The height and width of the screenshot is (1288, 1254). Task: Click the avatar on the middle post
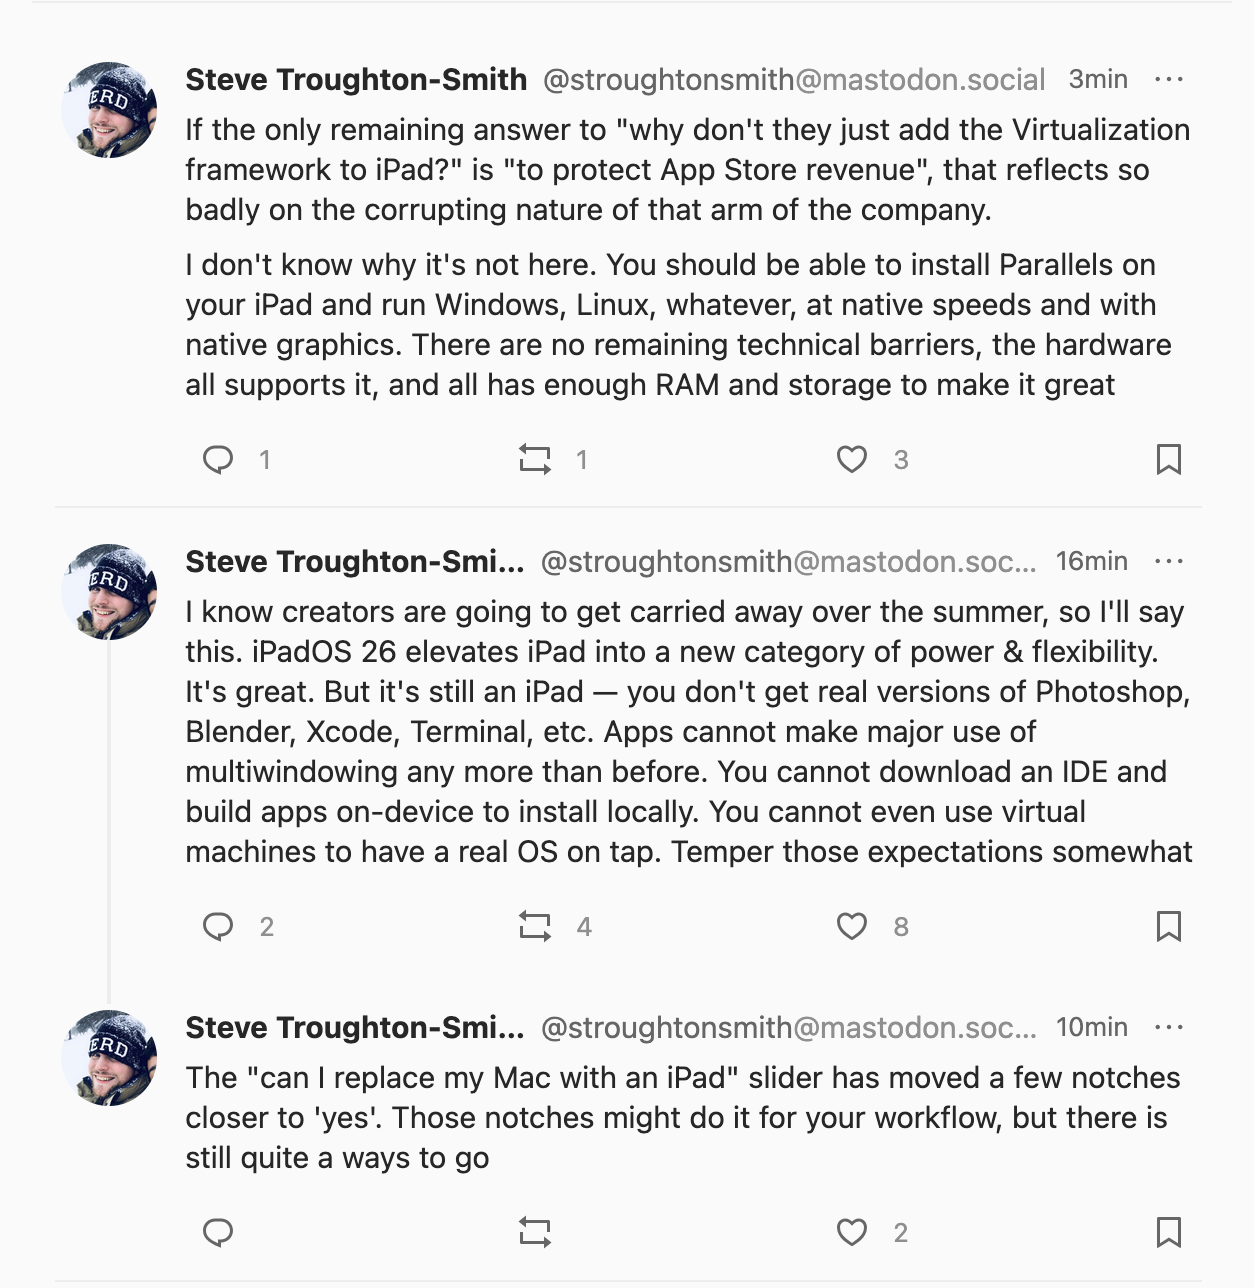pos(110,590)
